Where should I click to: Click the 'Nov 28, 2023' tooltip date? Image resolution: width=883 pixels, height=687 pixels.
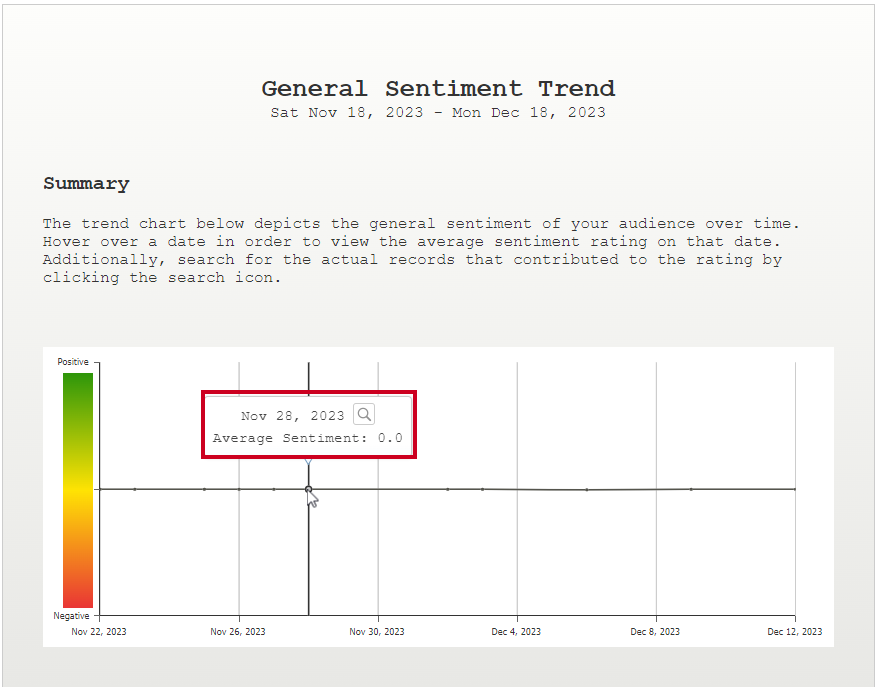(292, 416)
